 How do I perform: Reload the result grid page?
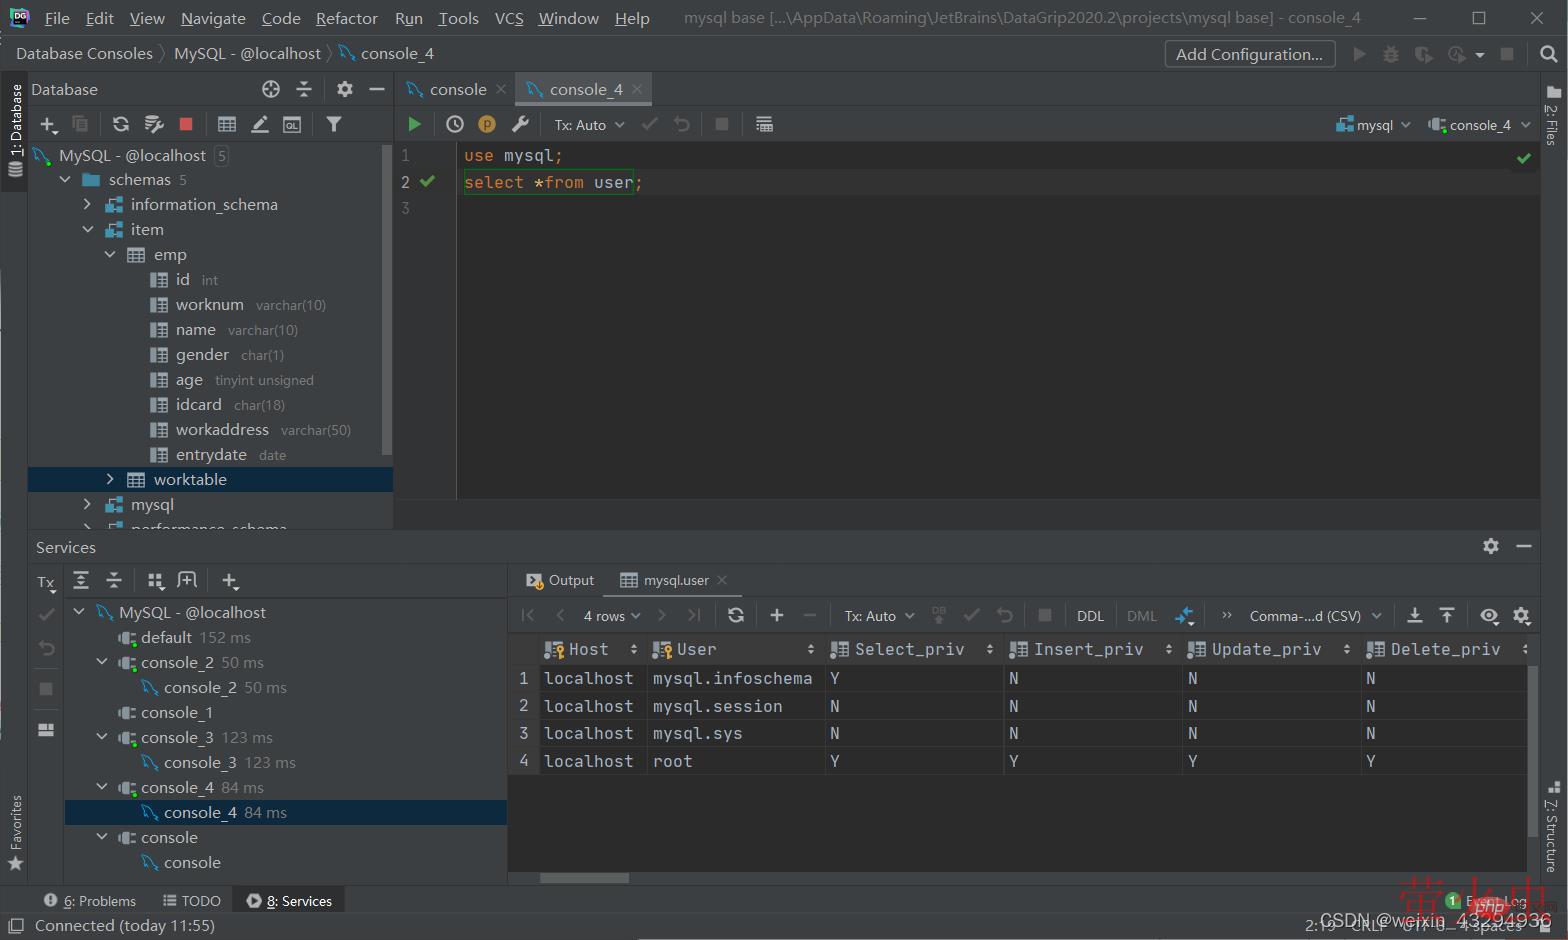[736, 616]
